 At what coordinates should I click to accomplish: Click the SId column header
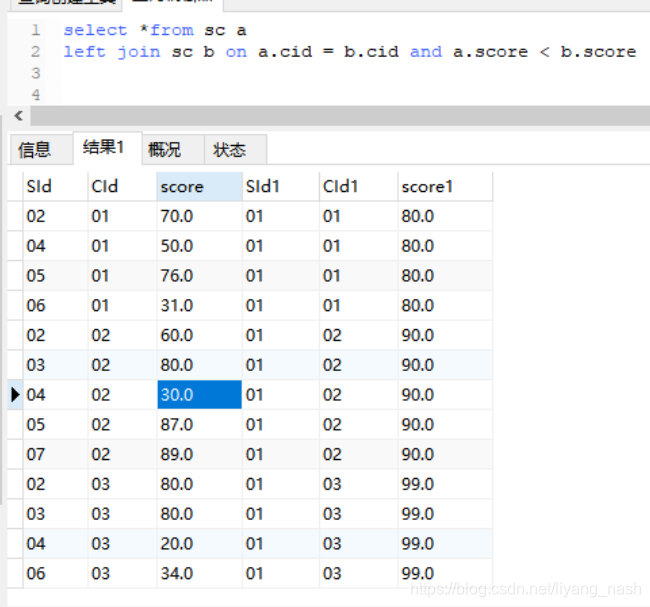coord(56,187)
